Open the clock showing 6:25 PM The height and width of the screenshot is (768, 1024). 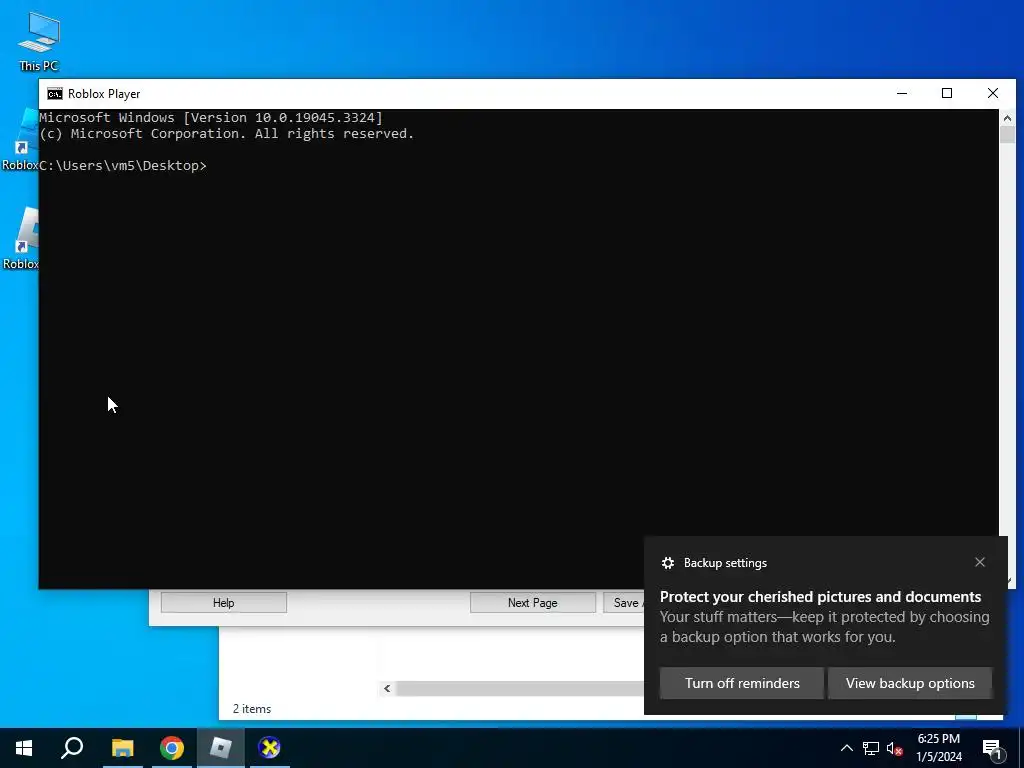pyautogui.click(x=938, y=748)
